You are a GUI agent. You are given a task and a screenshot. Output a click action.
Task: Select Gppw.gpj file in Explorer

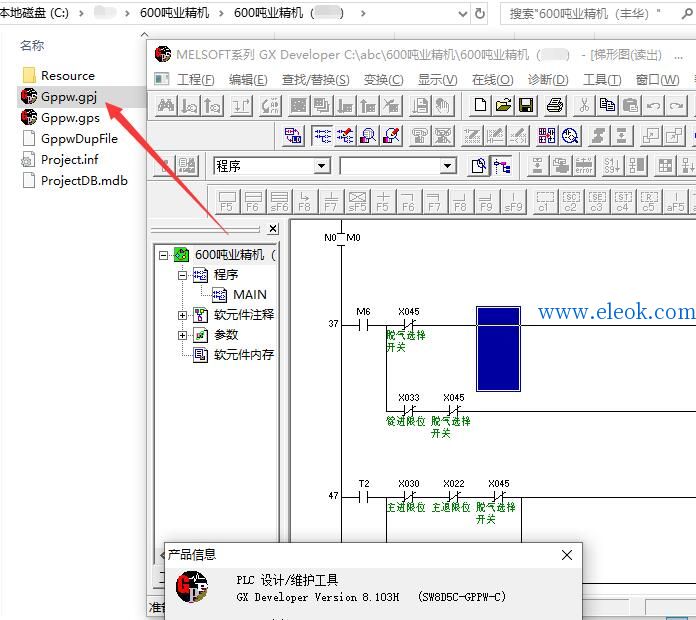(69, 97)
